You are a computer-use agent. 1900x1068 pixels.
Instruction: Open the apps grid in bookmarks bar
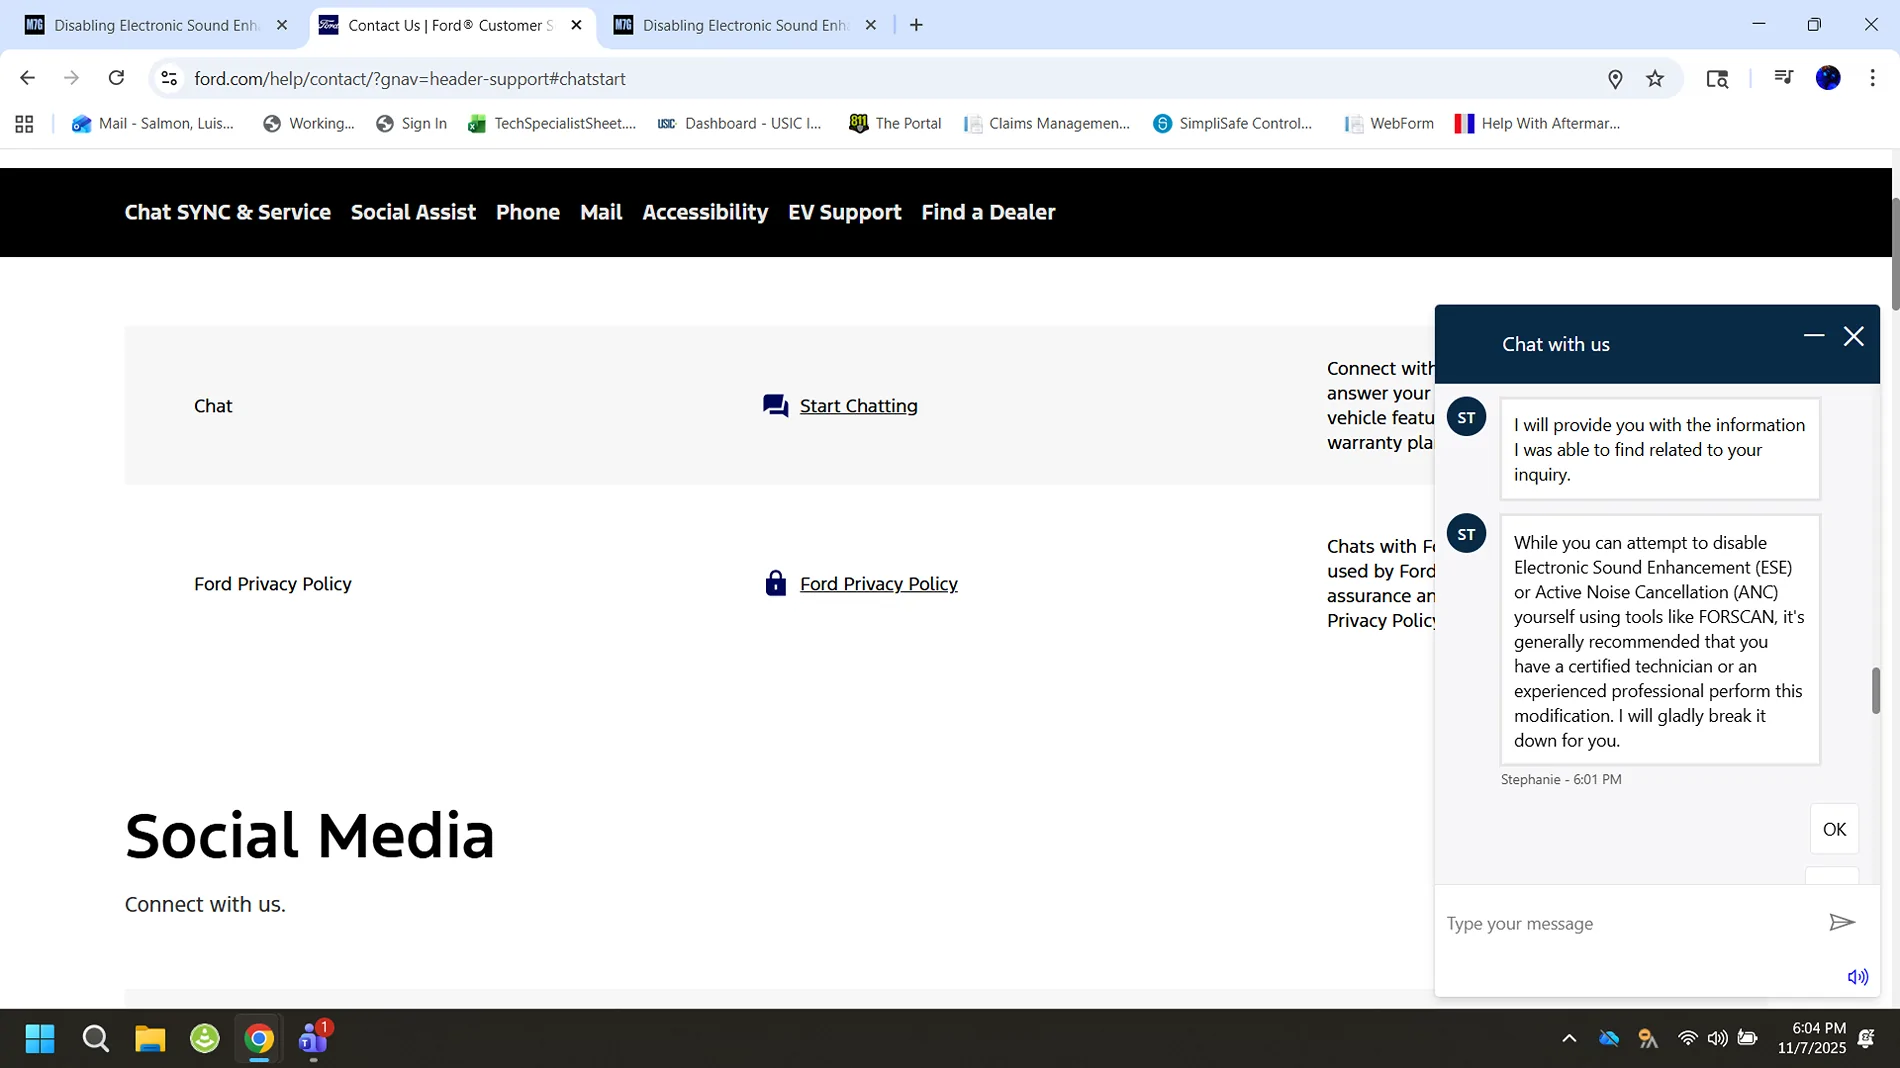tap(24, 124)
